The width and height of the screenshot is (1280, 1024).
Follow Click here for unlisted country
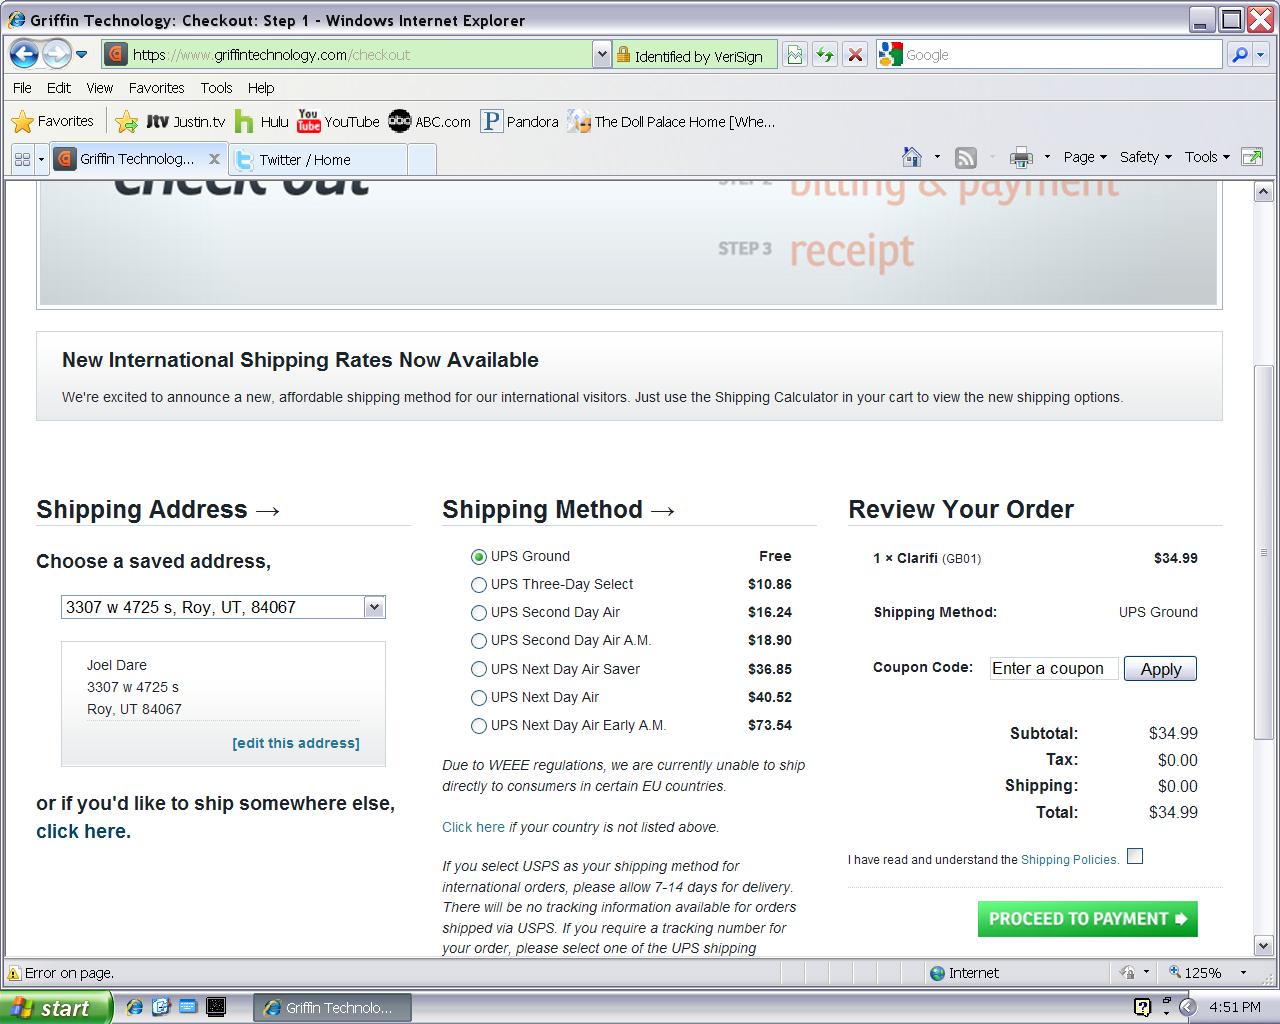pyautogui.click(x=473, y=827)
